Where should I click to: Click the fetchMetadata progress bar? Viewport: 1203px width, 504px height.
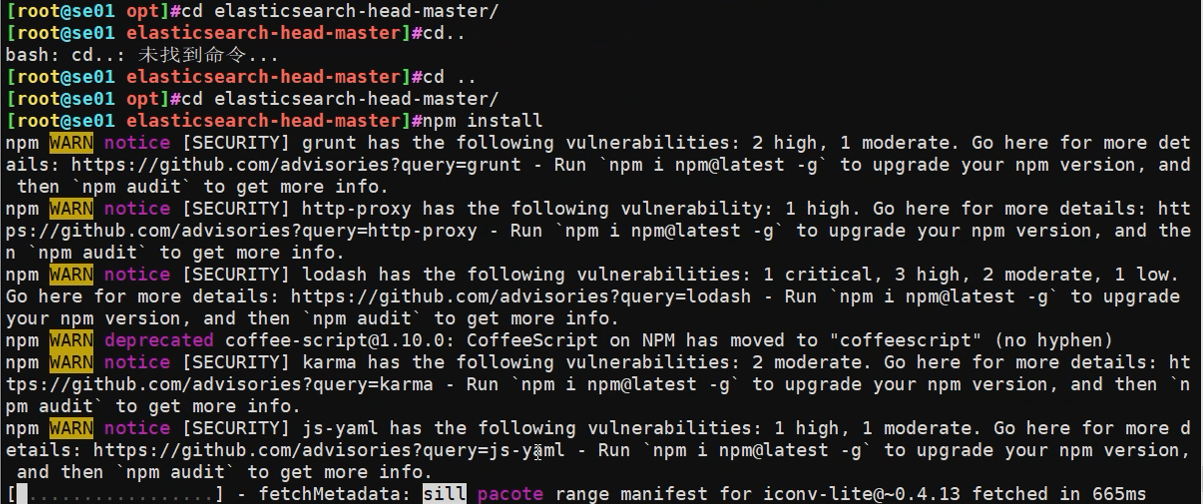115,494
